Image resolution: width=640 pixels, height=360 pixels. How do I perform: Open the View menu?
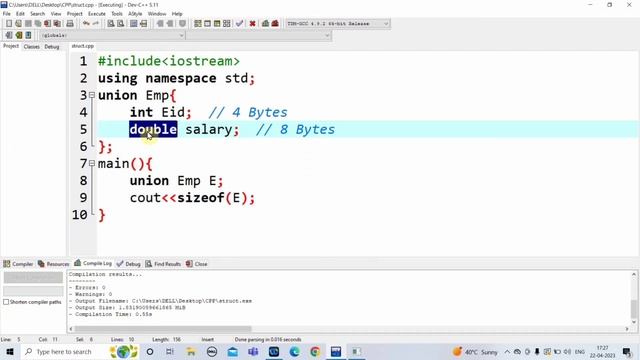(x=56, y=13)
